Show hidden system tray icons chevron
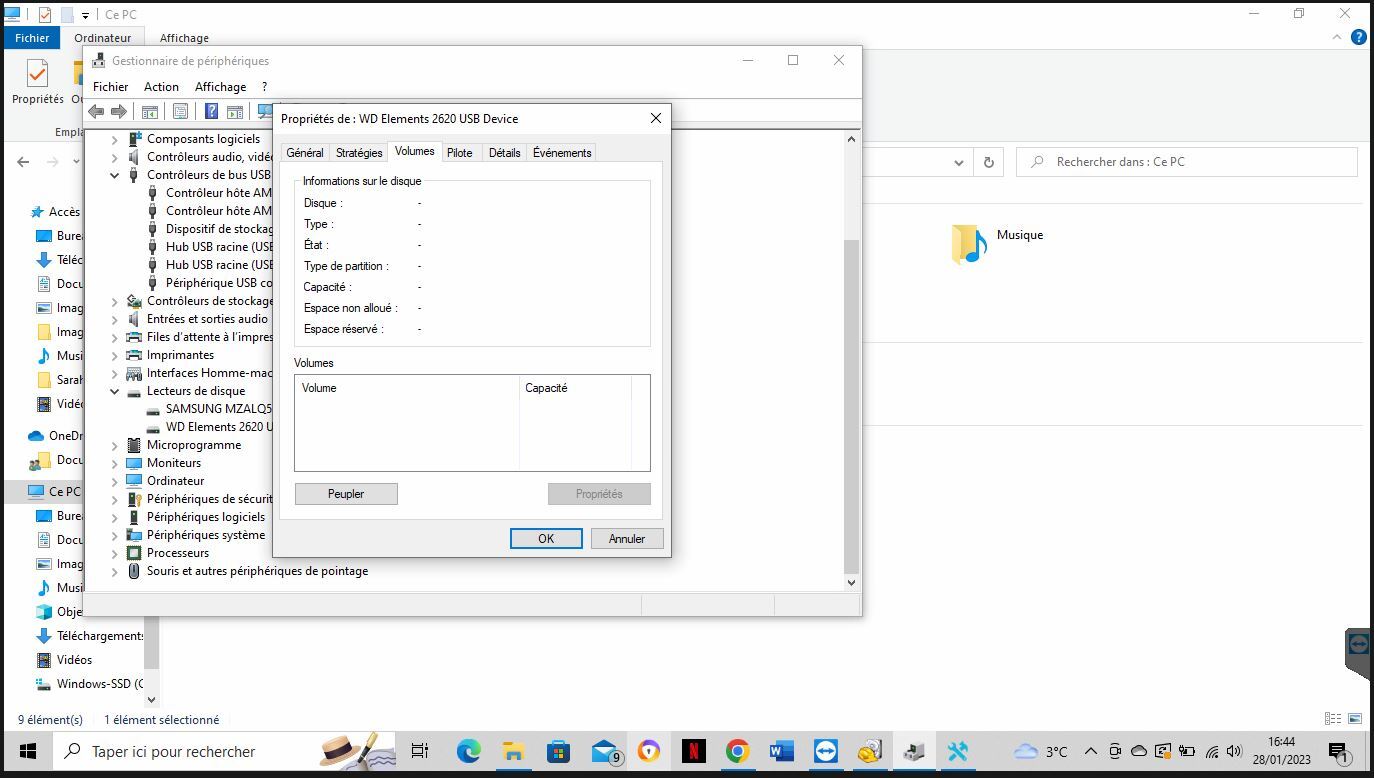This screenshot has height=778, width=1374. coord(1090,751)
